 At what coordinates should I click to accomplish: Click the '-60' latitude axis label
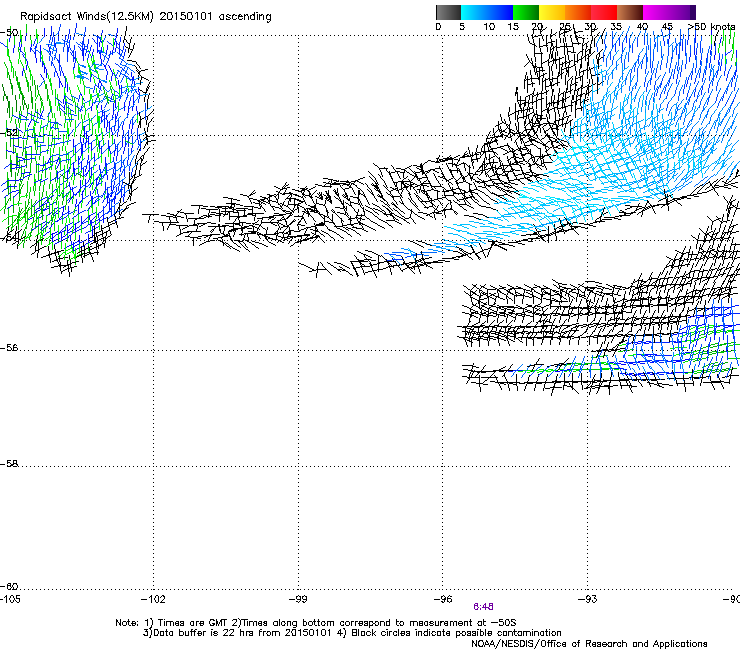coord(9,587)
